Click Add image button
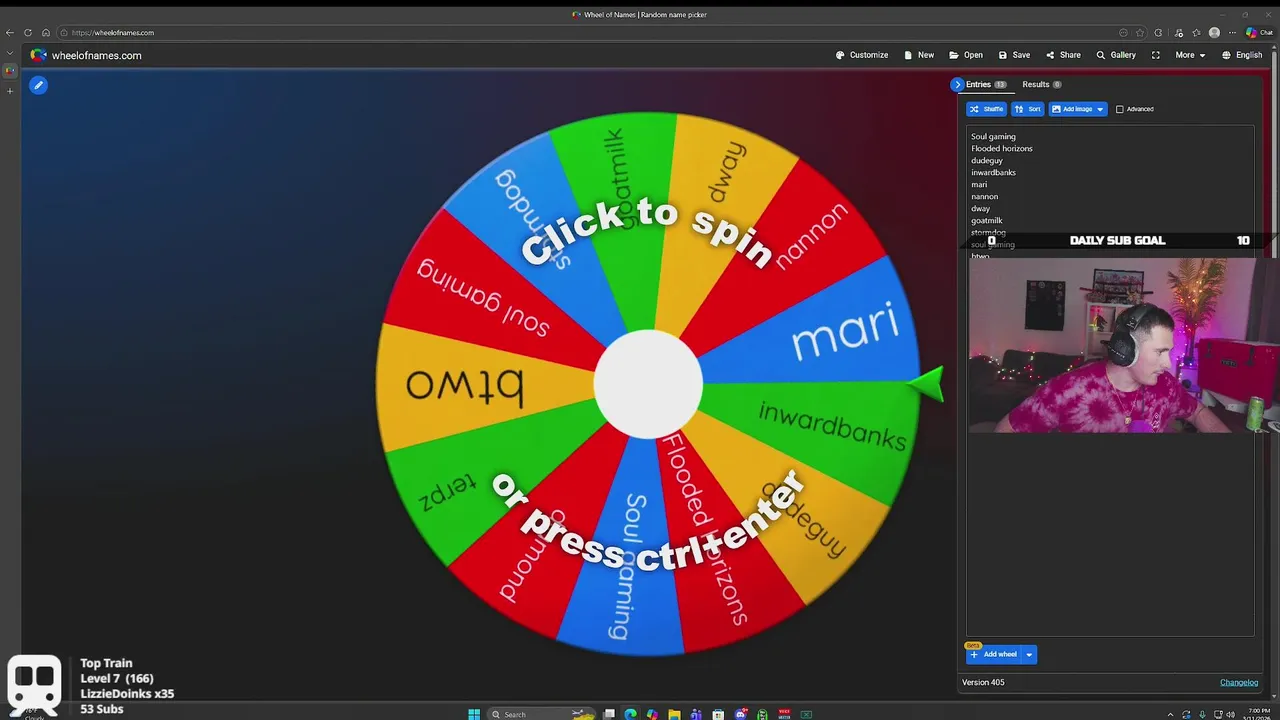 click(x=1071, y=109)
